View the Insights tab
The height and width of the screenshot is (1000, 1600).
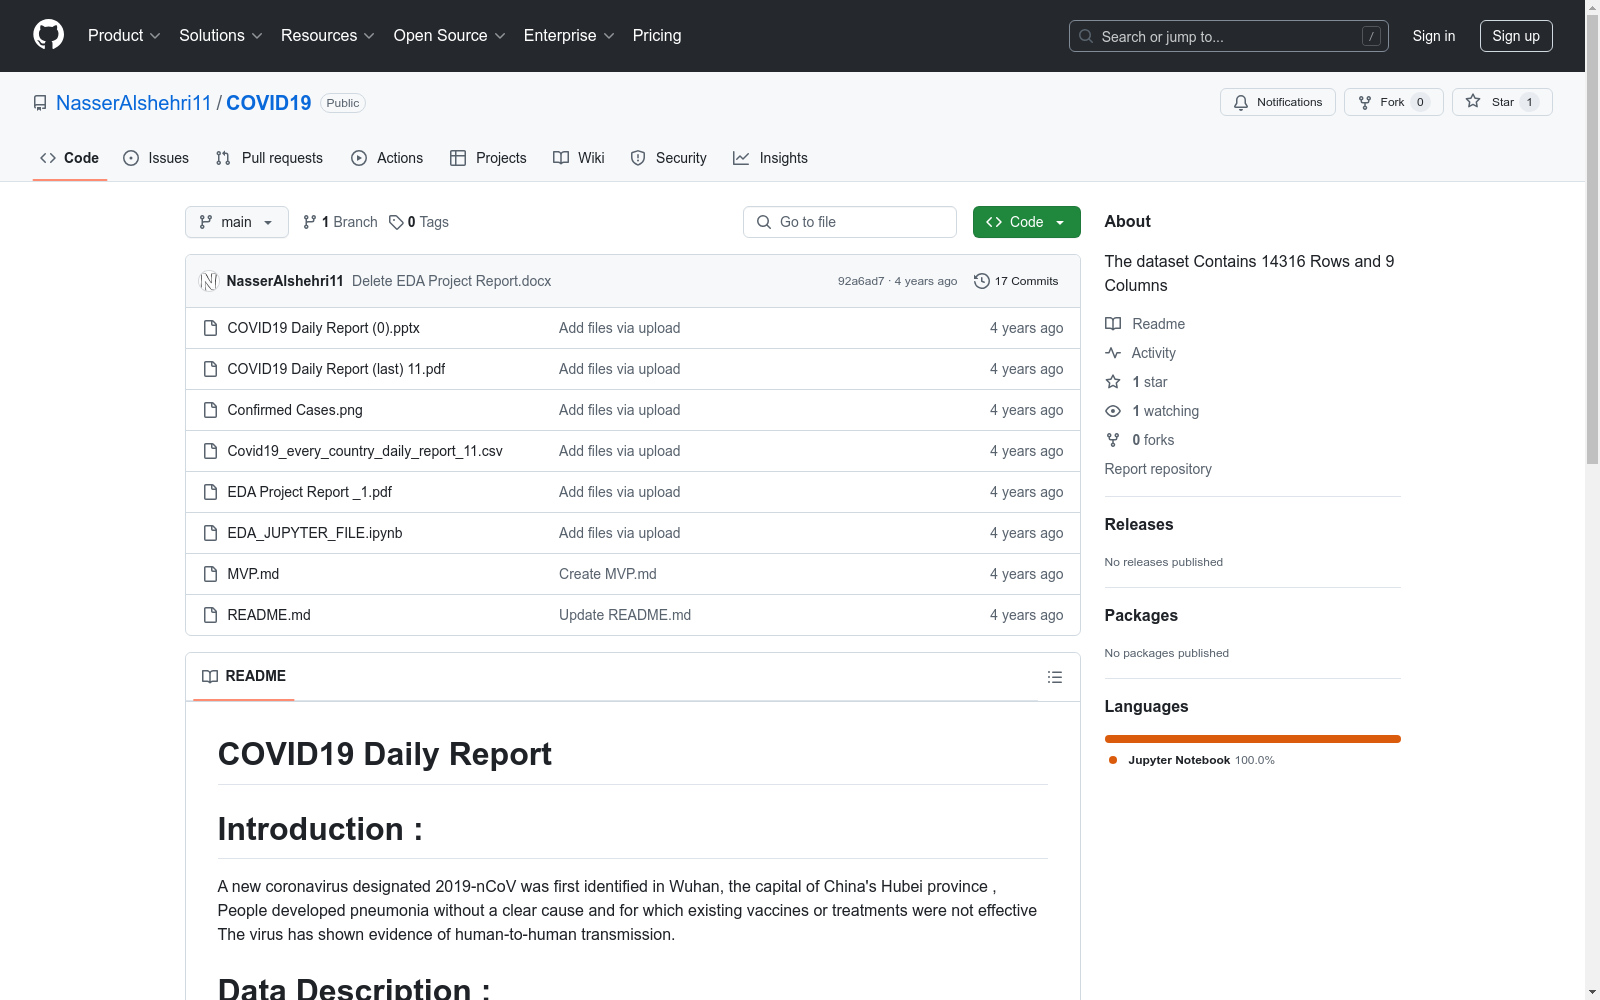tap(770, 158)
